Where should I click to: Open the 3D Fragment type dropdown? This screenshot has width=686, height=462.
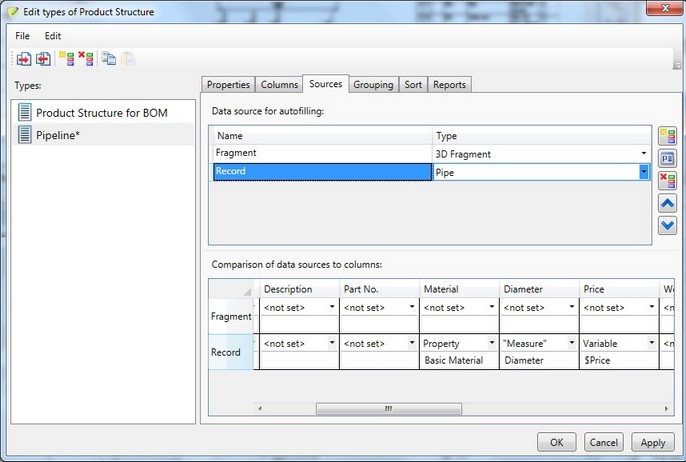644,153
